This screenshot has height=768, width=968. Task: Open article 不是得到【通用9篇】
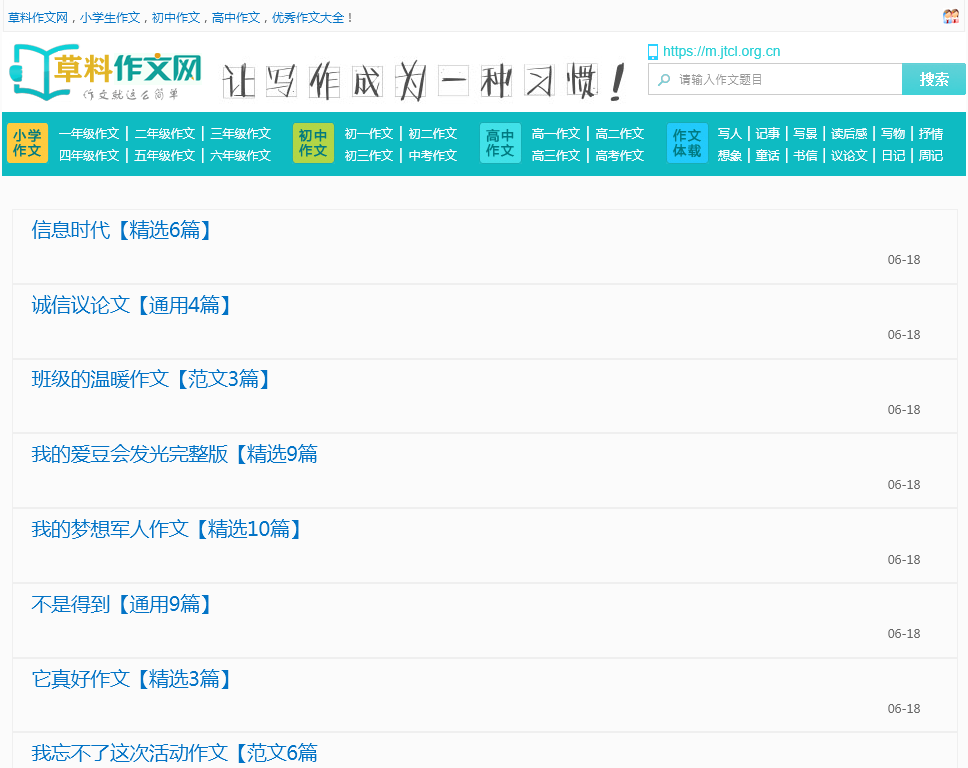[x=122, y=604]
